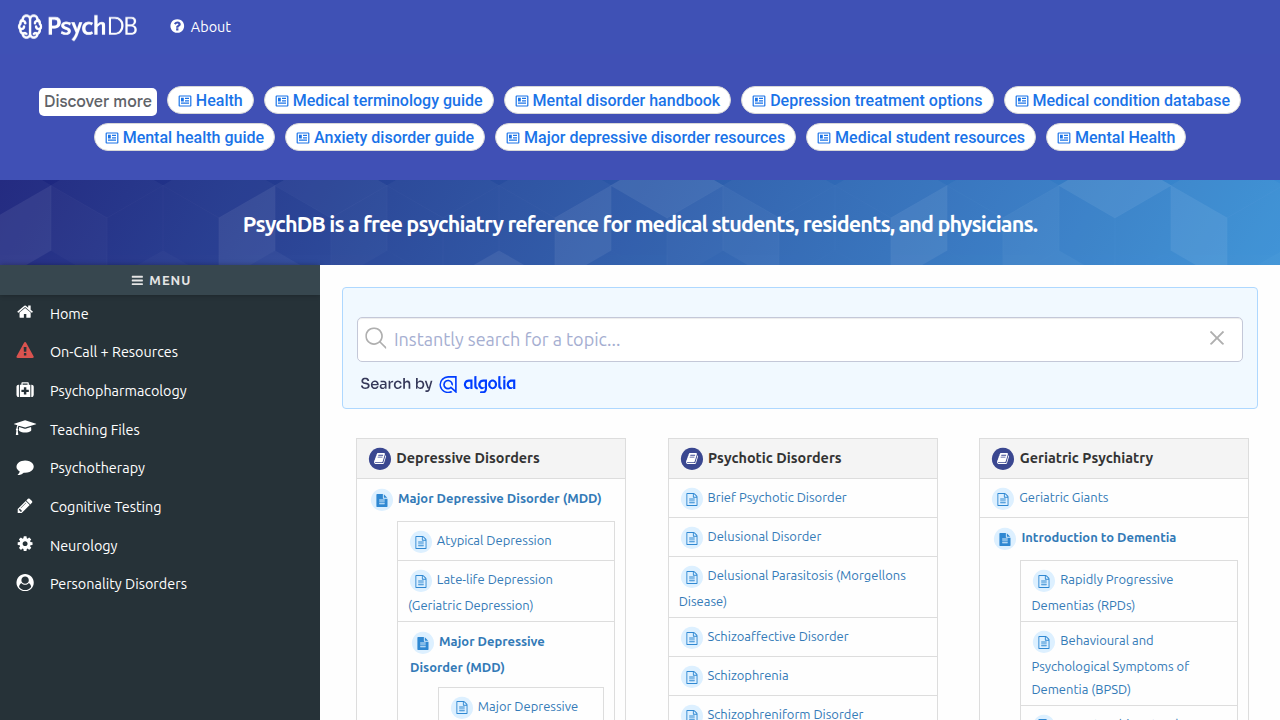
Task: Click the magnifying glass search icon
Action: (376, 339)
